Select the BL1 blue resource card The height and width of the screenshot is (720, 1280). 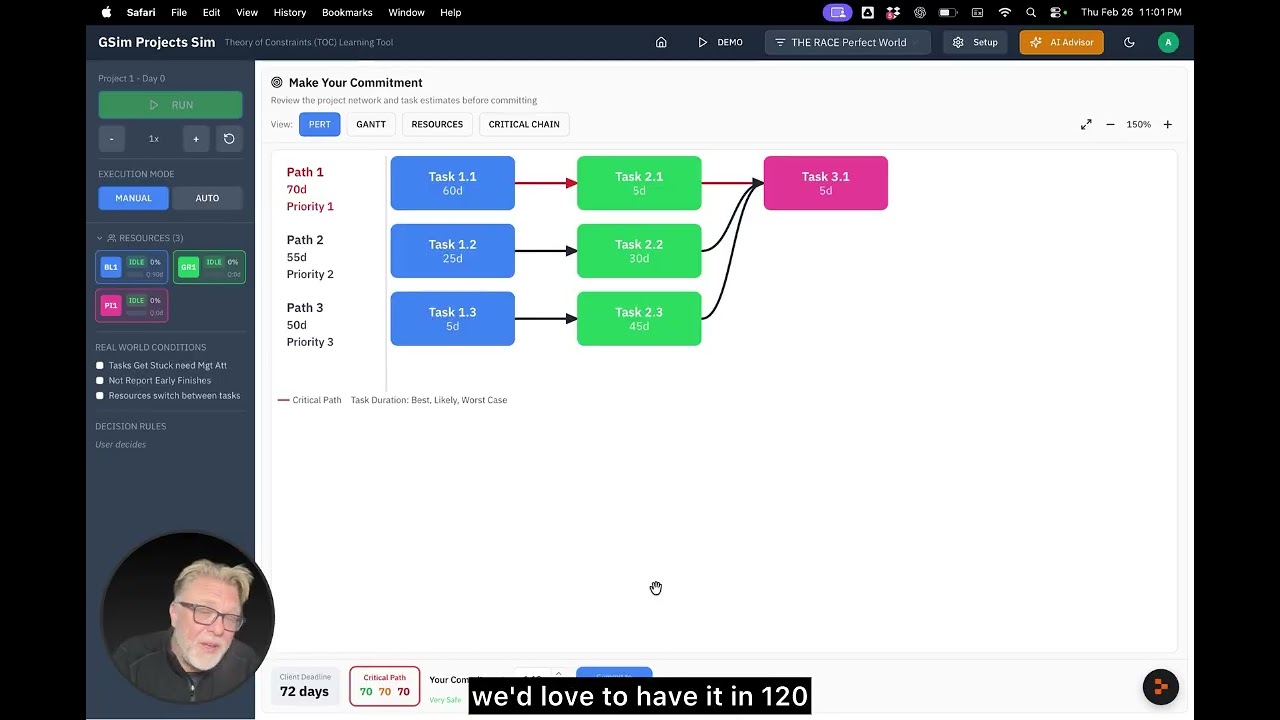131,267
